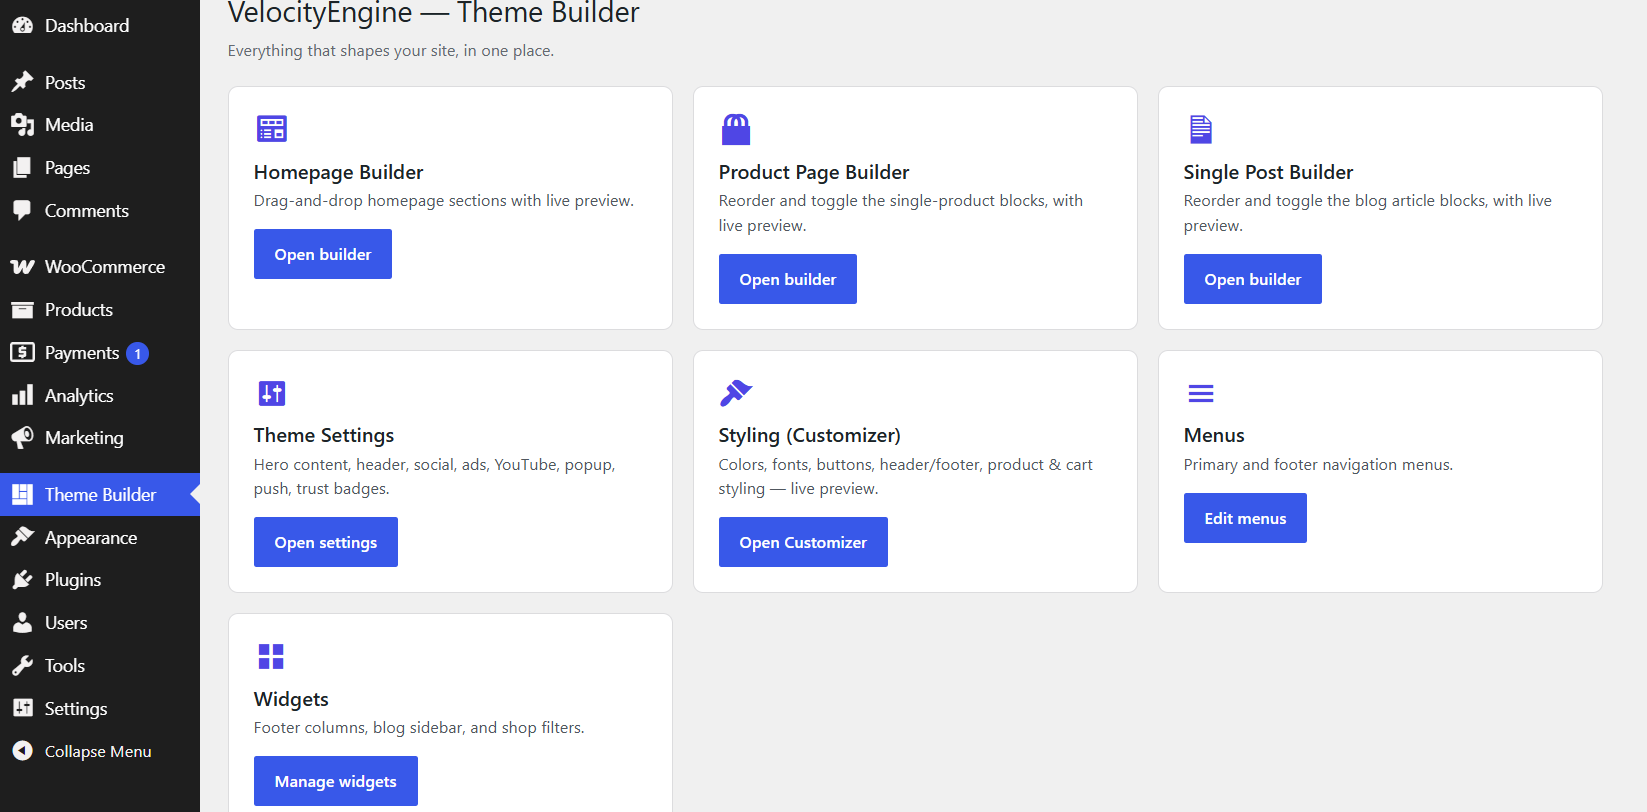Open the Analytics menu item

click(x=100, y=395)
